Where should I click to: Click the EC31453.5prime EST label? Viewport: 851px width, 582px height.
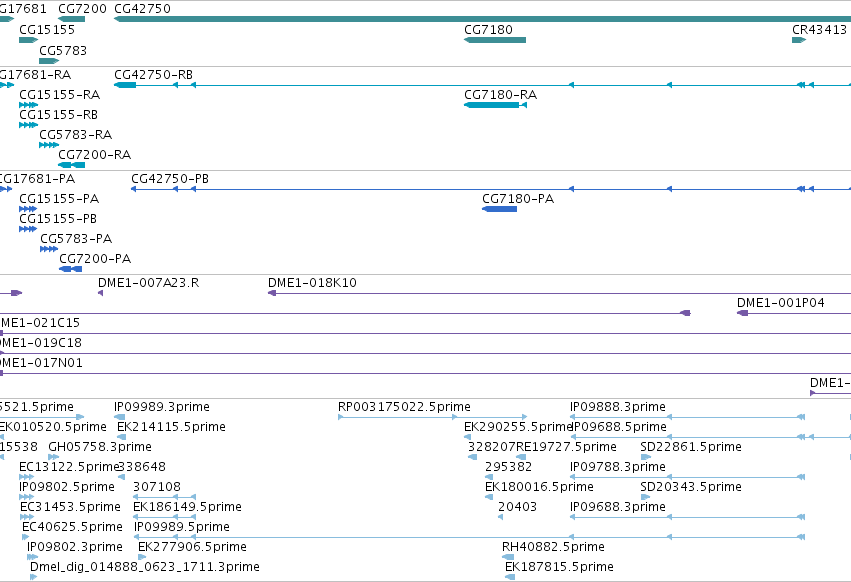pos(71,507)
